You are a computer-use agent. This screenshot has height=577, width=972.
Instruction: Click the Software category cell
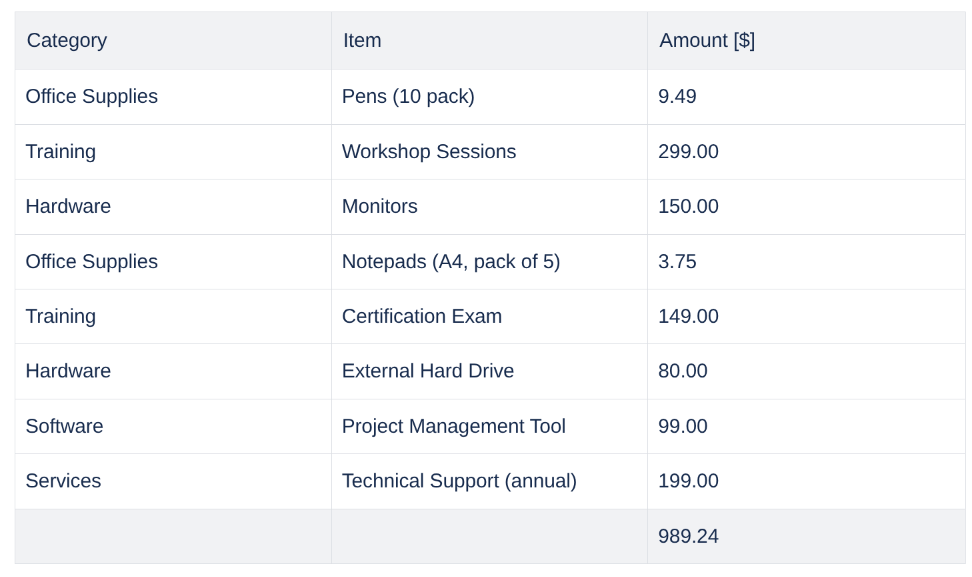[x=64, y=427]
